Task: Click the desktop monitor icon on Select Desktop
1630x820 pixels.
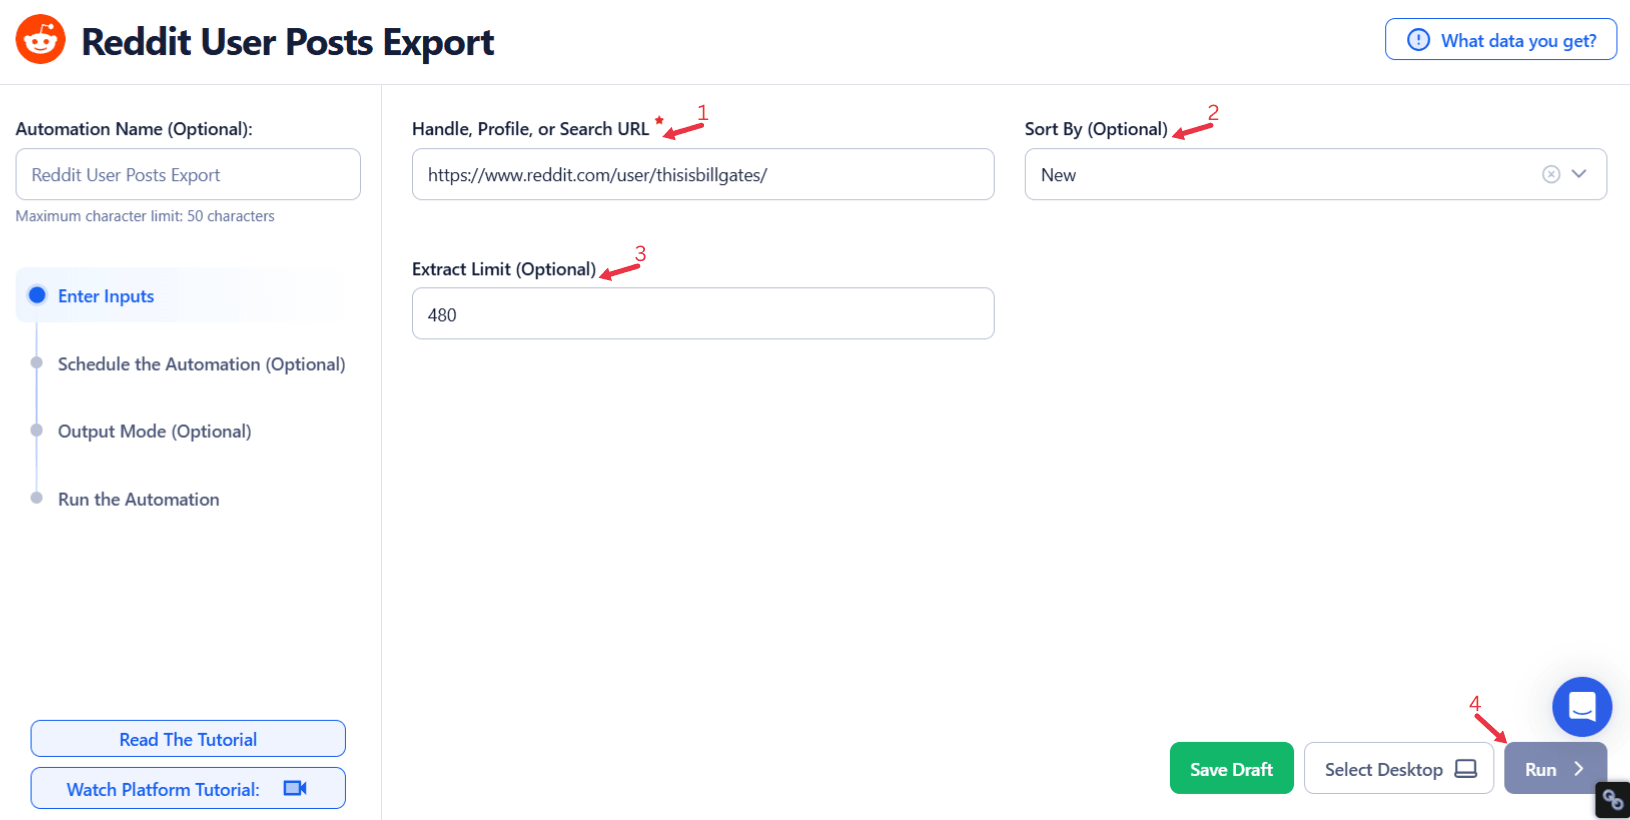Action: (1466, 769)
